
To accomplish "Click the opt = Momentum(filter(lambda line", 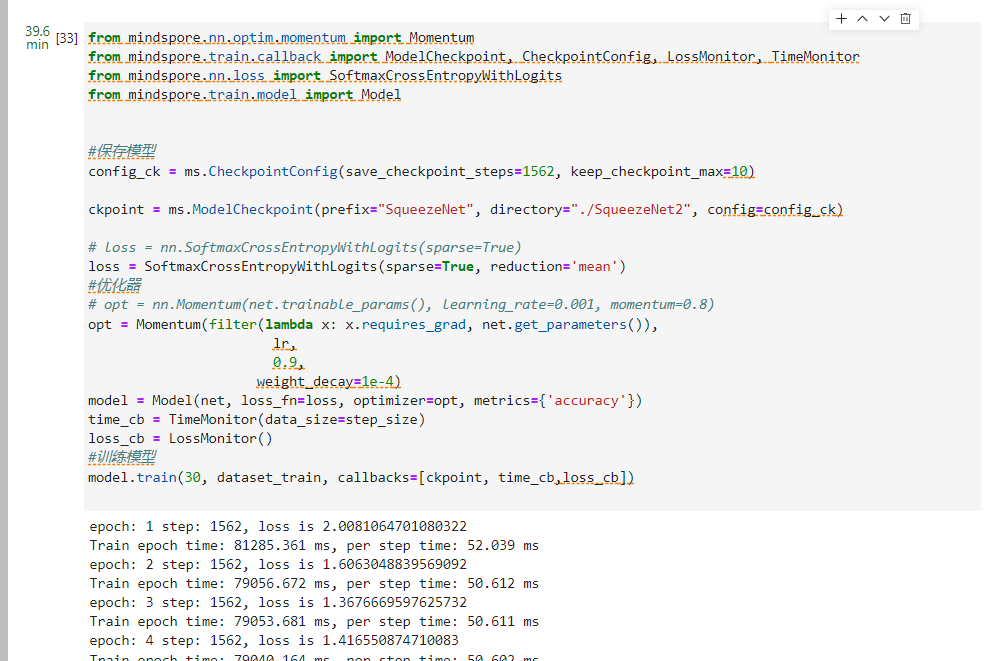I will pos(373,325).
